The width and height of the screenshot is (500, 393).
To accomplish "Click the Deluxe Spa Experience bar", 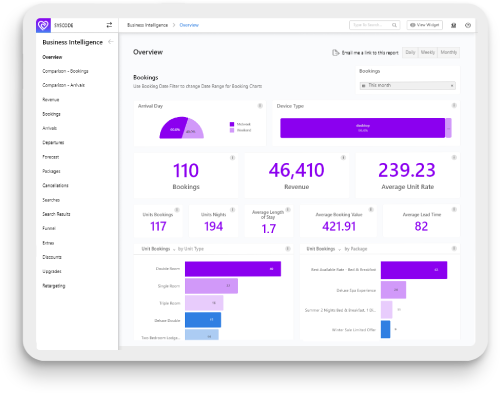I will (393, 290).
